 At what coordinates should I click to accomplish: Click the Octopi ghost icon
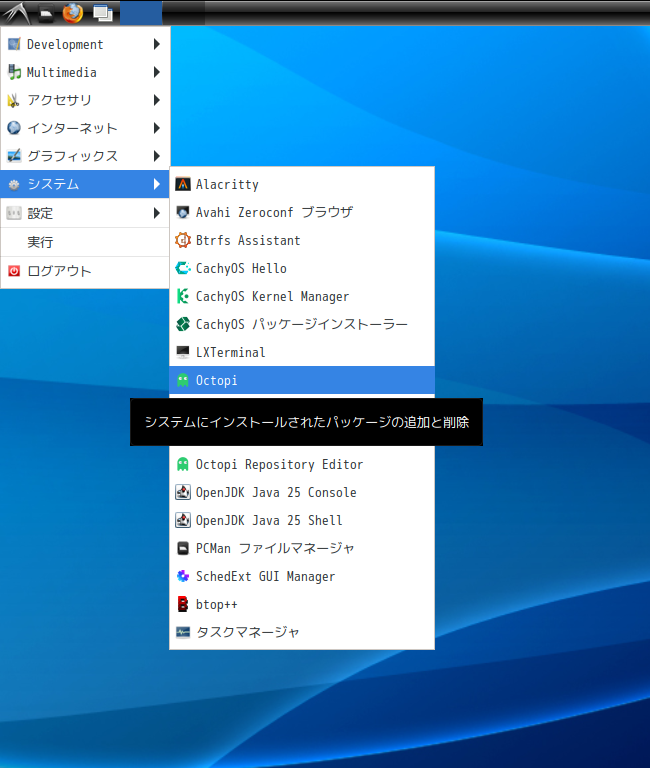pyautogui.click(x=183, y=380)
